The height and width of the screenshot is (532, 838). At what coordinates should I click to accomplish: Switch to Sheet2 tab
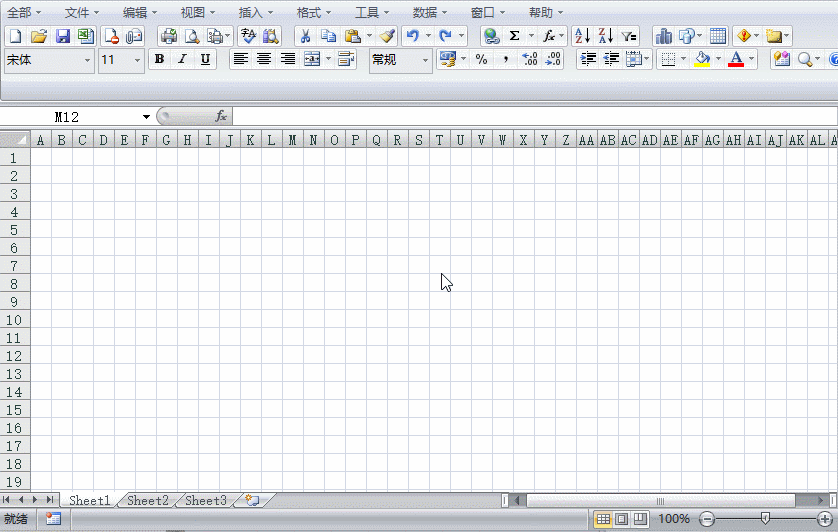[148, 500]
